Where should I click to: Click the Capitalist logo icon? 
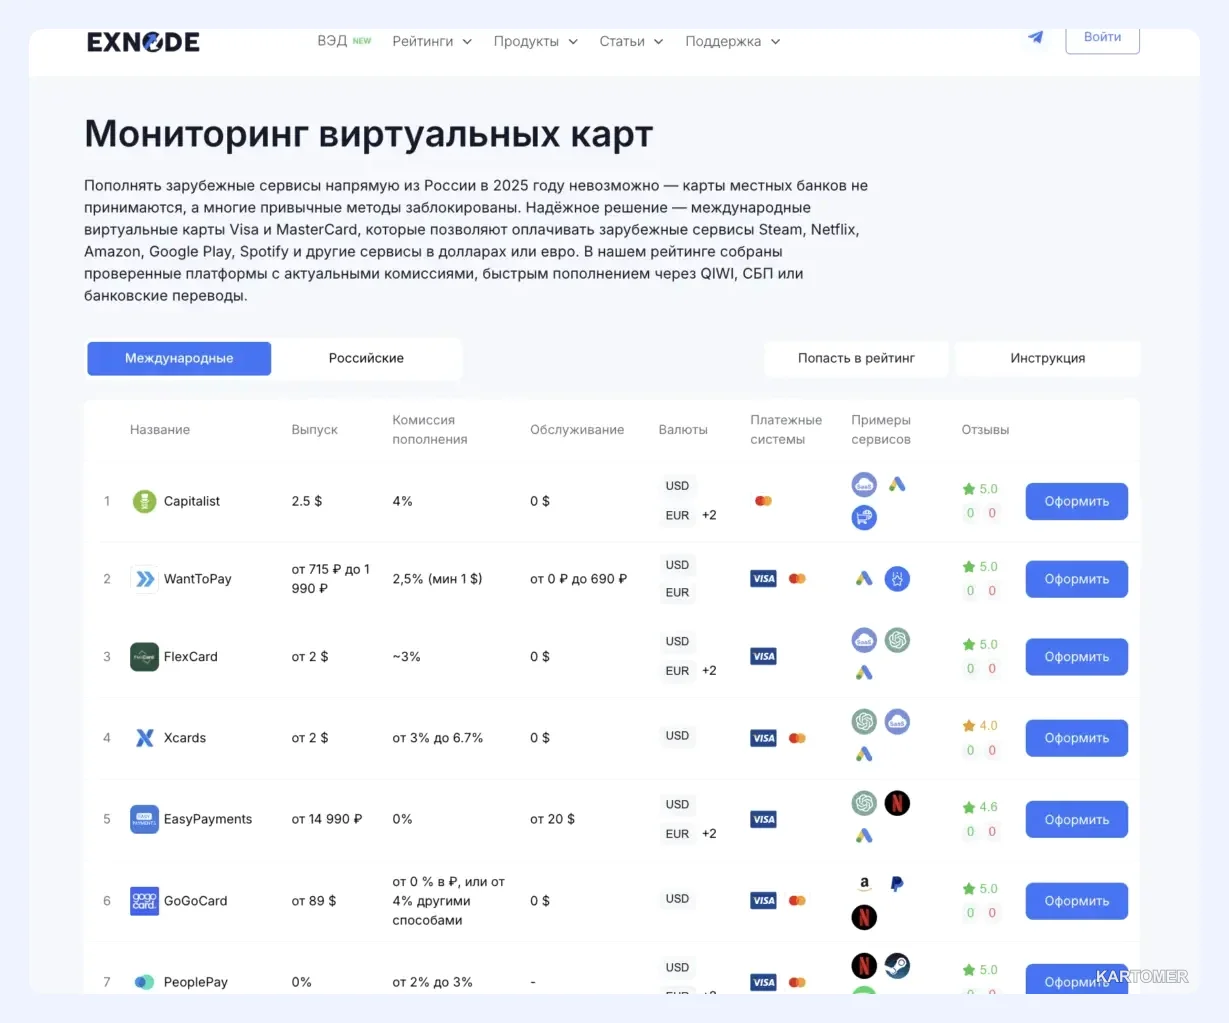tap(145, 501)
